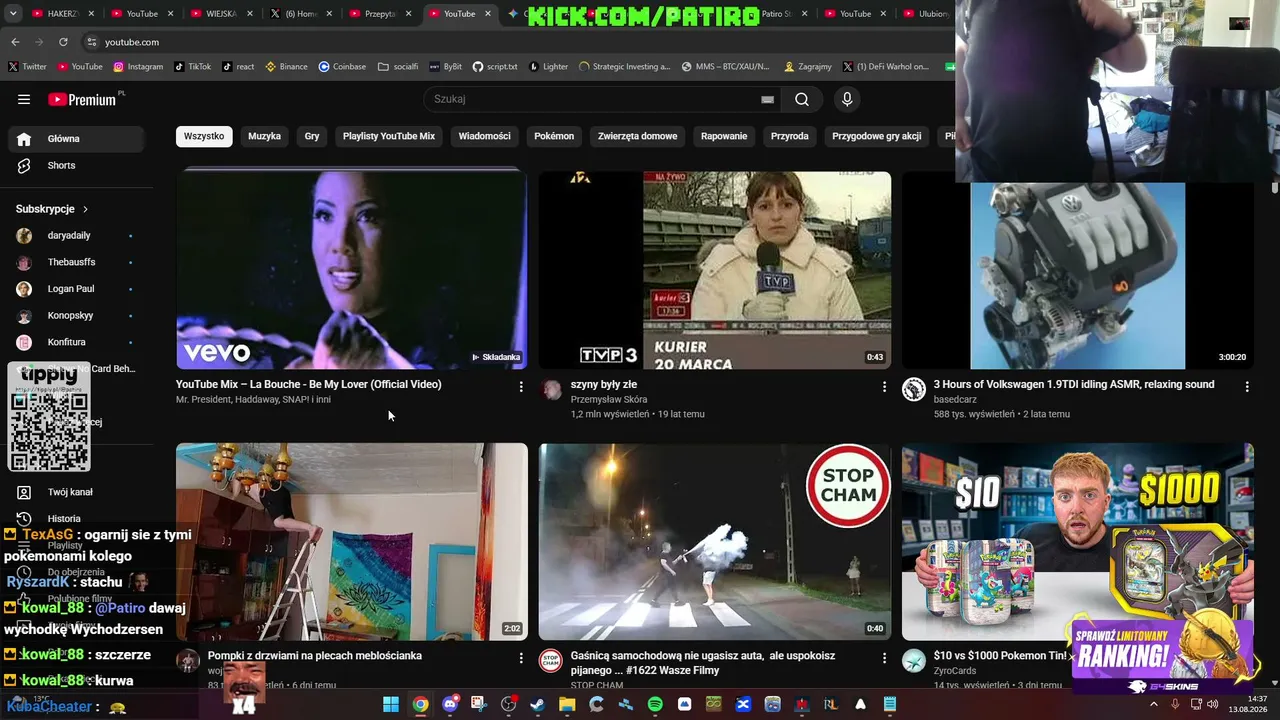The height and width of the screenshot is (720, 1280).
Task: Open the STOP CHAM channel avatar
Action: tap(551, 661)
